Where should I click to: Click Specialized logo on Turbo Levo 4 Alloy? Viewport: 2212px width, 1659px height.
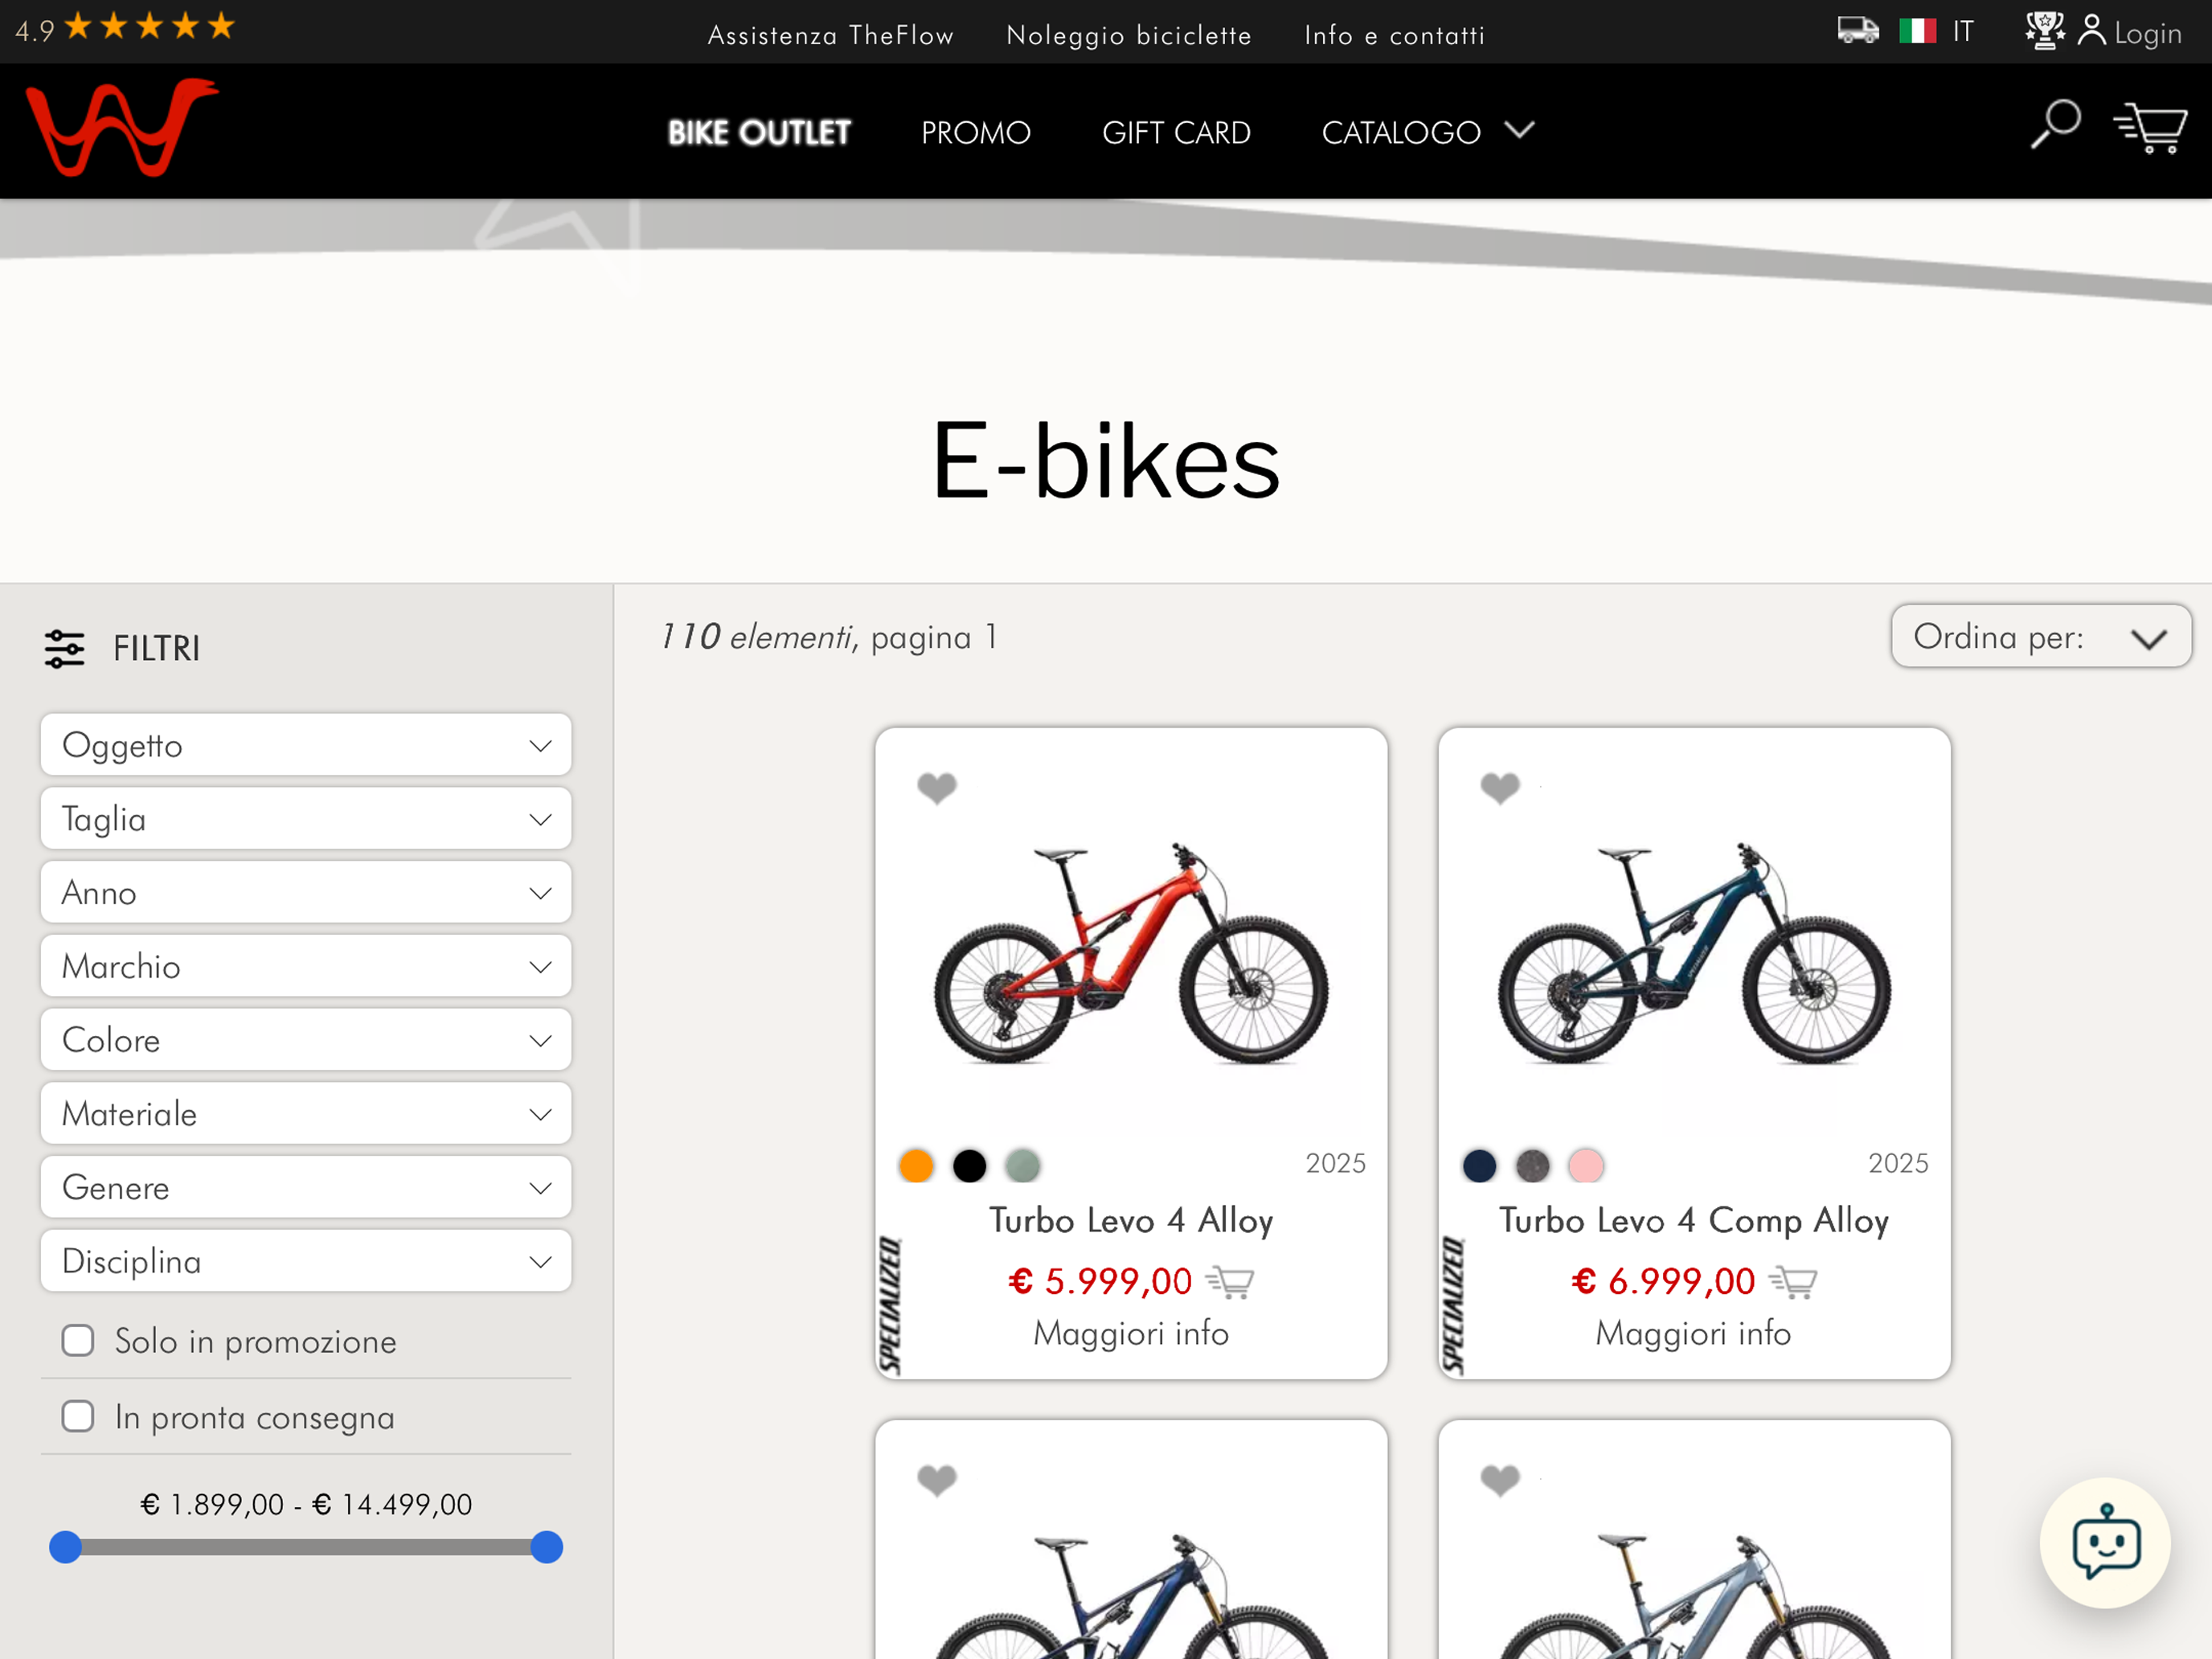890,1305
